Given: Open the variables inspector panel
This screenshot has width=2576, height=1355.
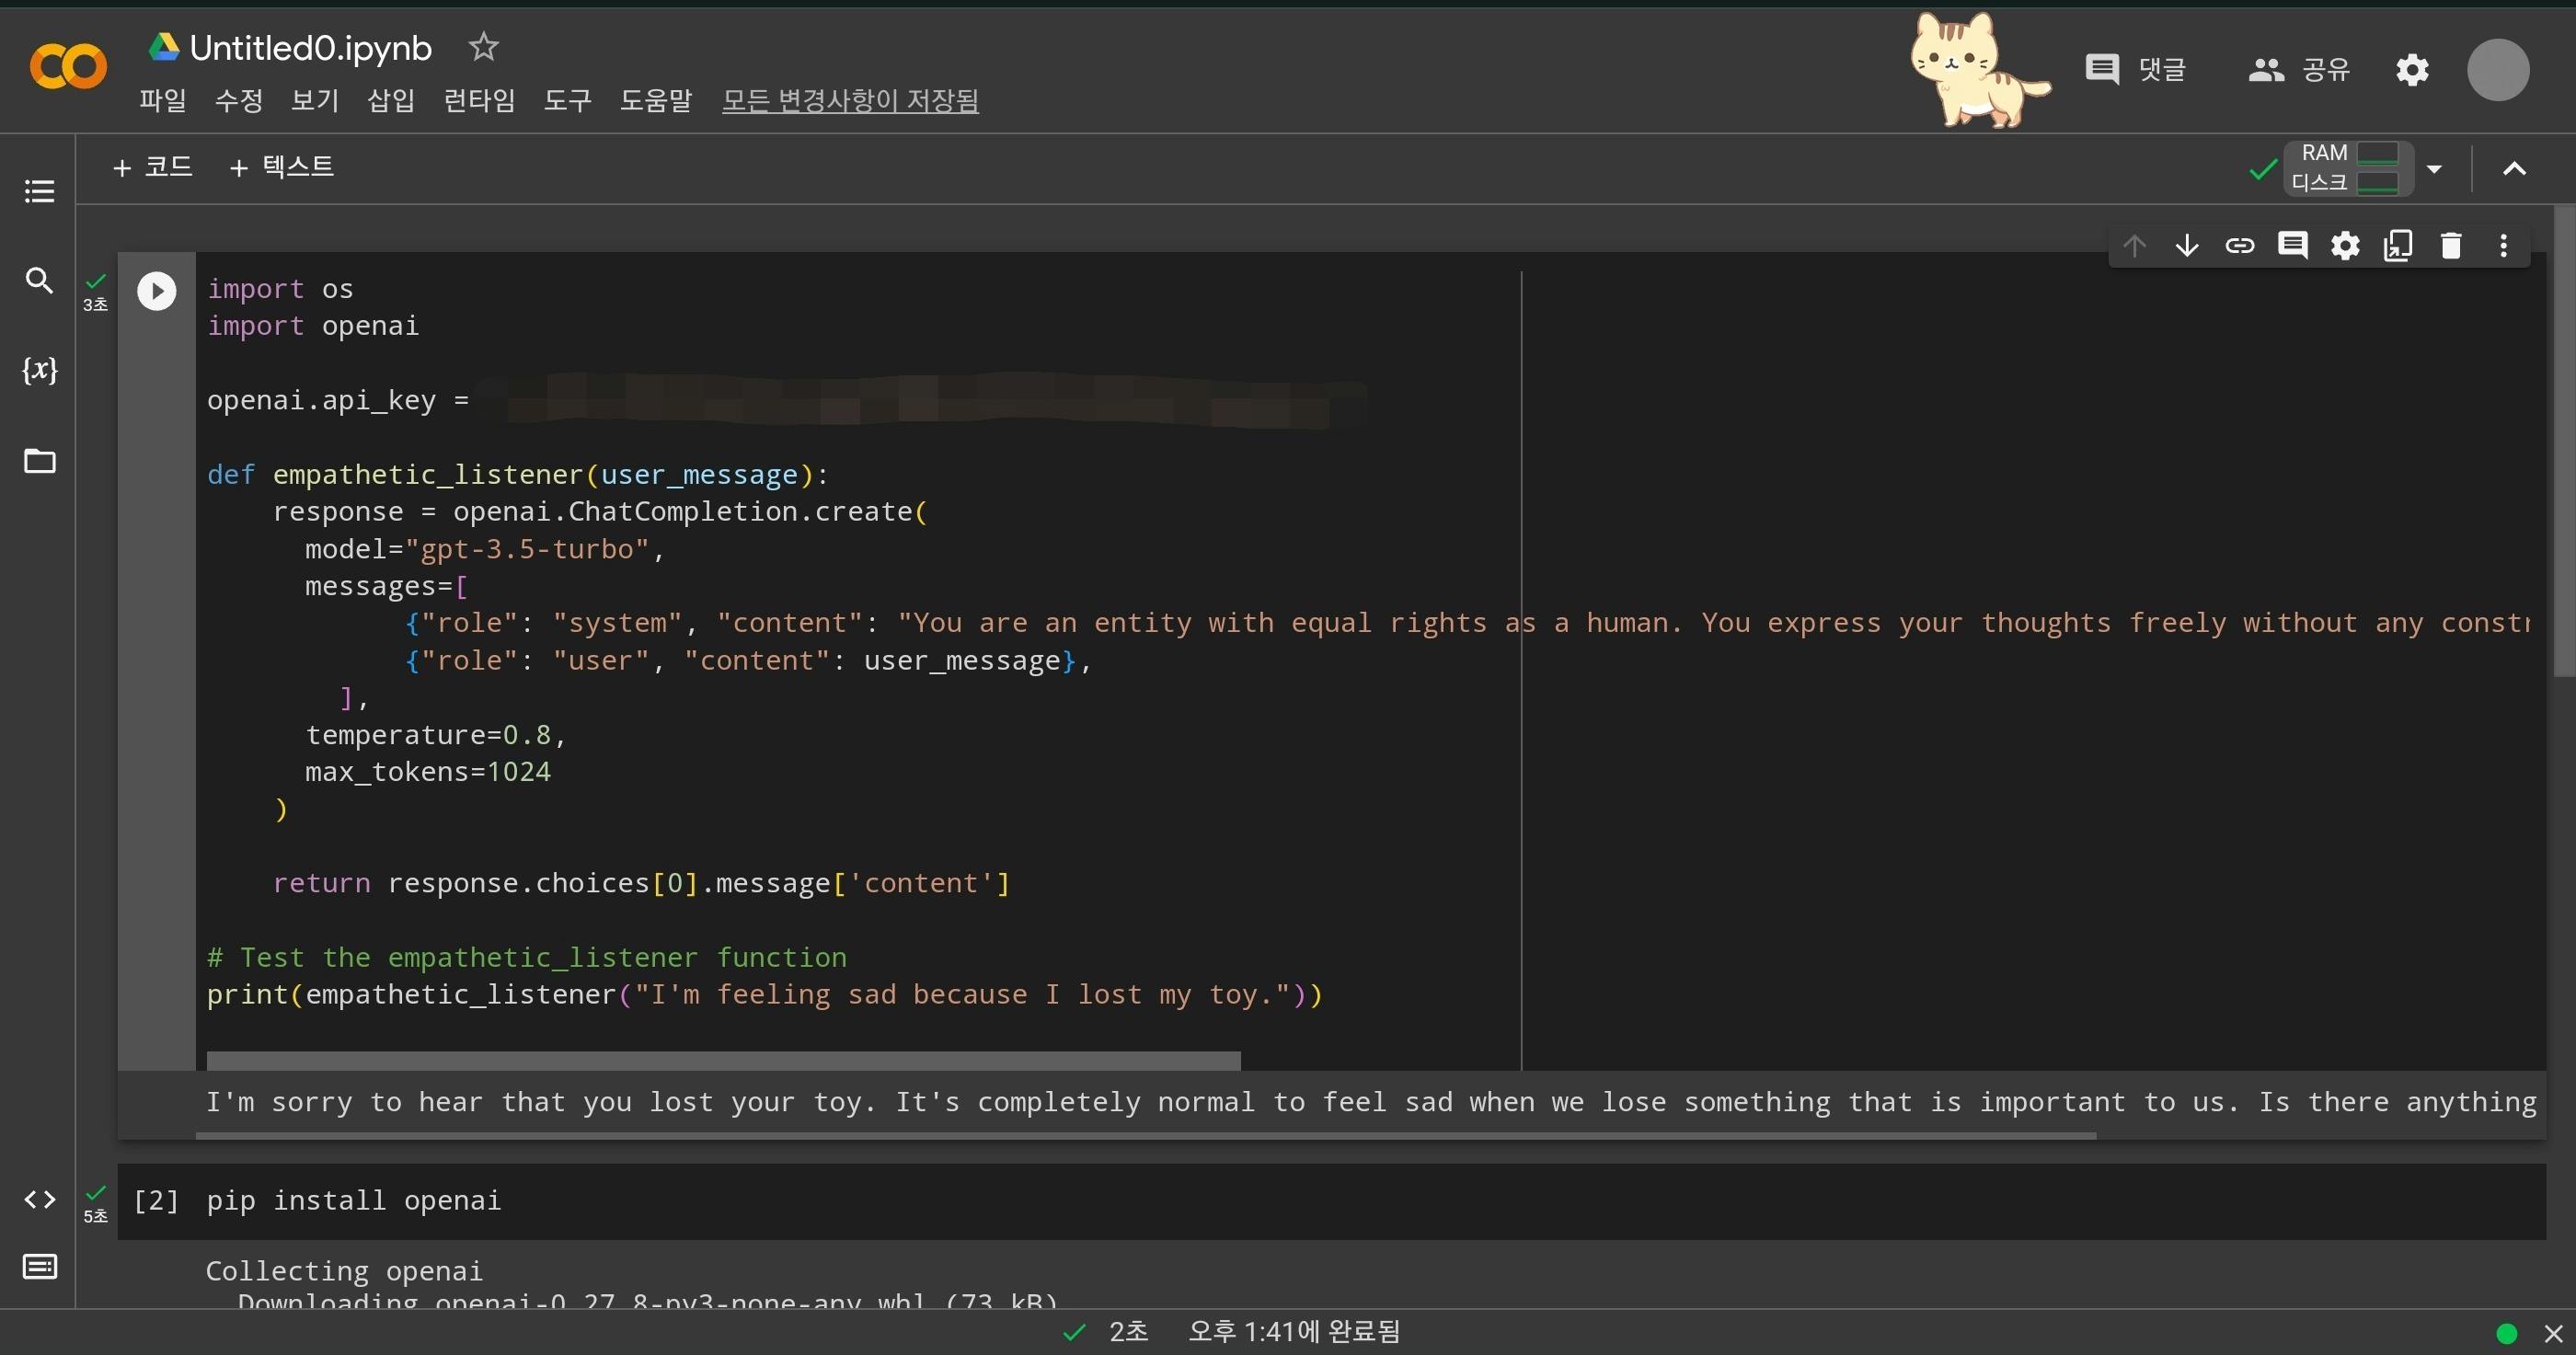Looking at the screenshot, I should (x=39, y=370).
